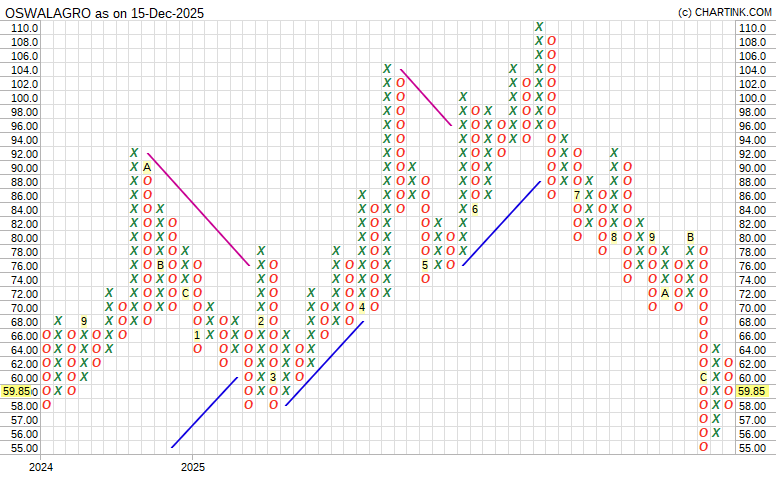Screen dimensions: 778x484
Task: Click month marker 5 in the chart
Action: (x=426, y=265)
